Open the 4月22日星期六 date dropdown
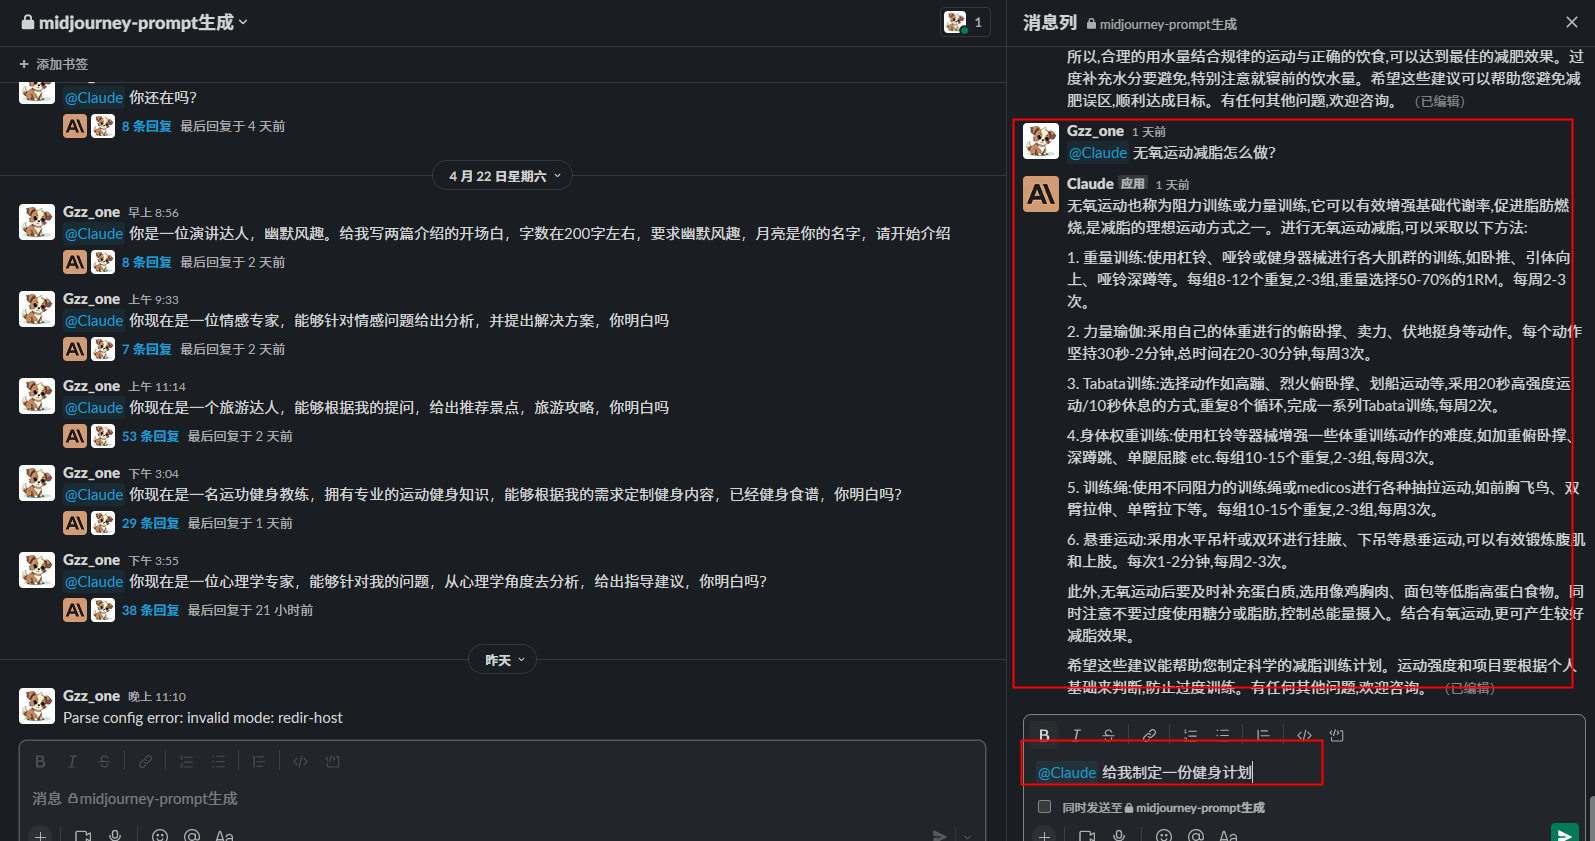1595x841 pixels. (503, 176)
